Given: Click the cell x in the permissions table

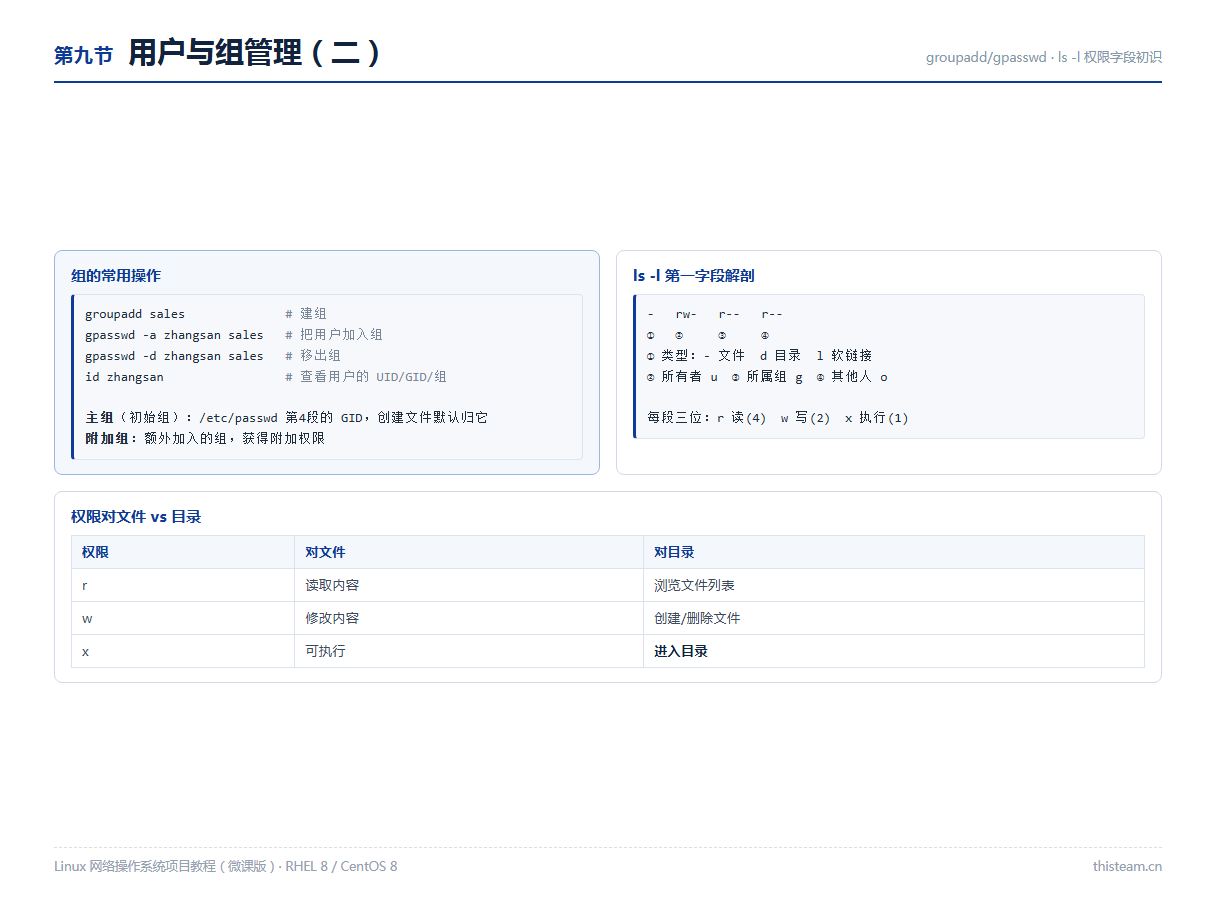Looking at the screenshot, I should (x=183, y=651).
